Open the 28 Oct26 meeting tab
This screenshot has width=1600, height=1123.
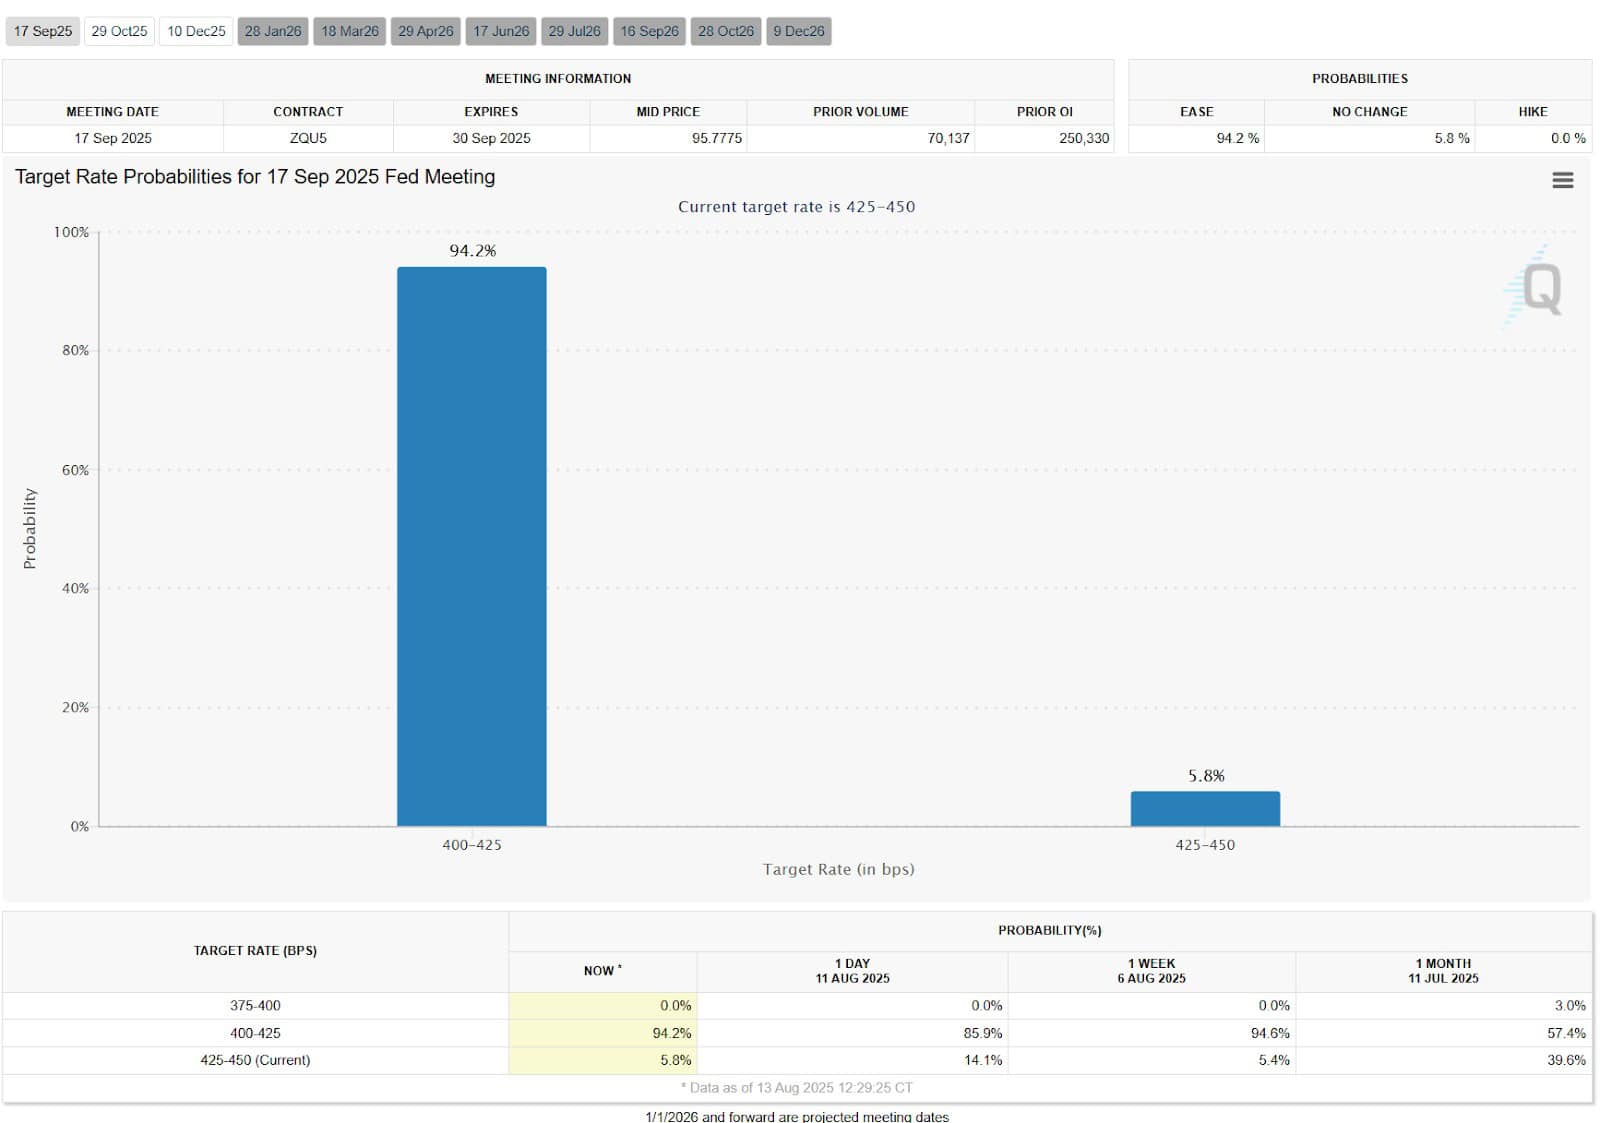coord(726,31)
